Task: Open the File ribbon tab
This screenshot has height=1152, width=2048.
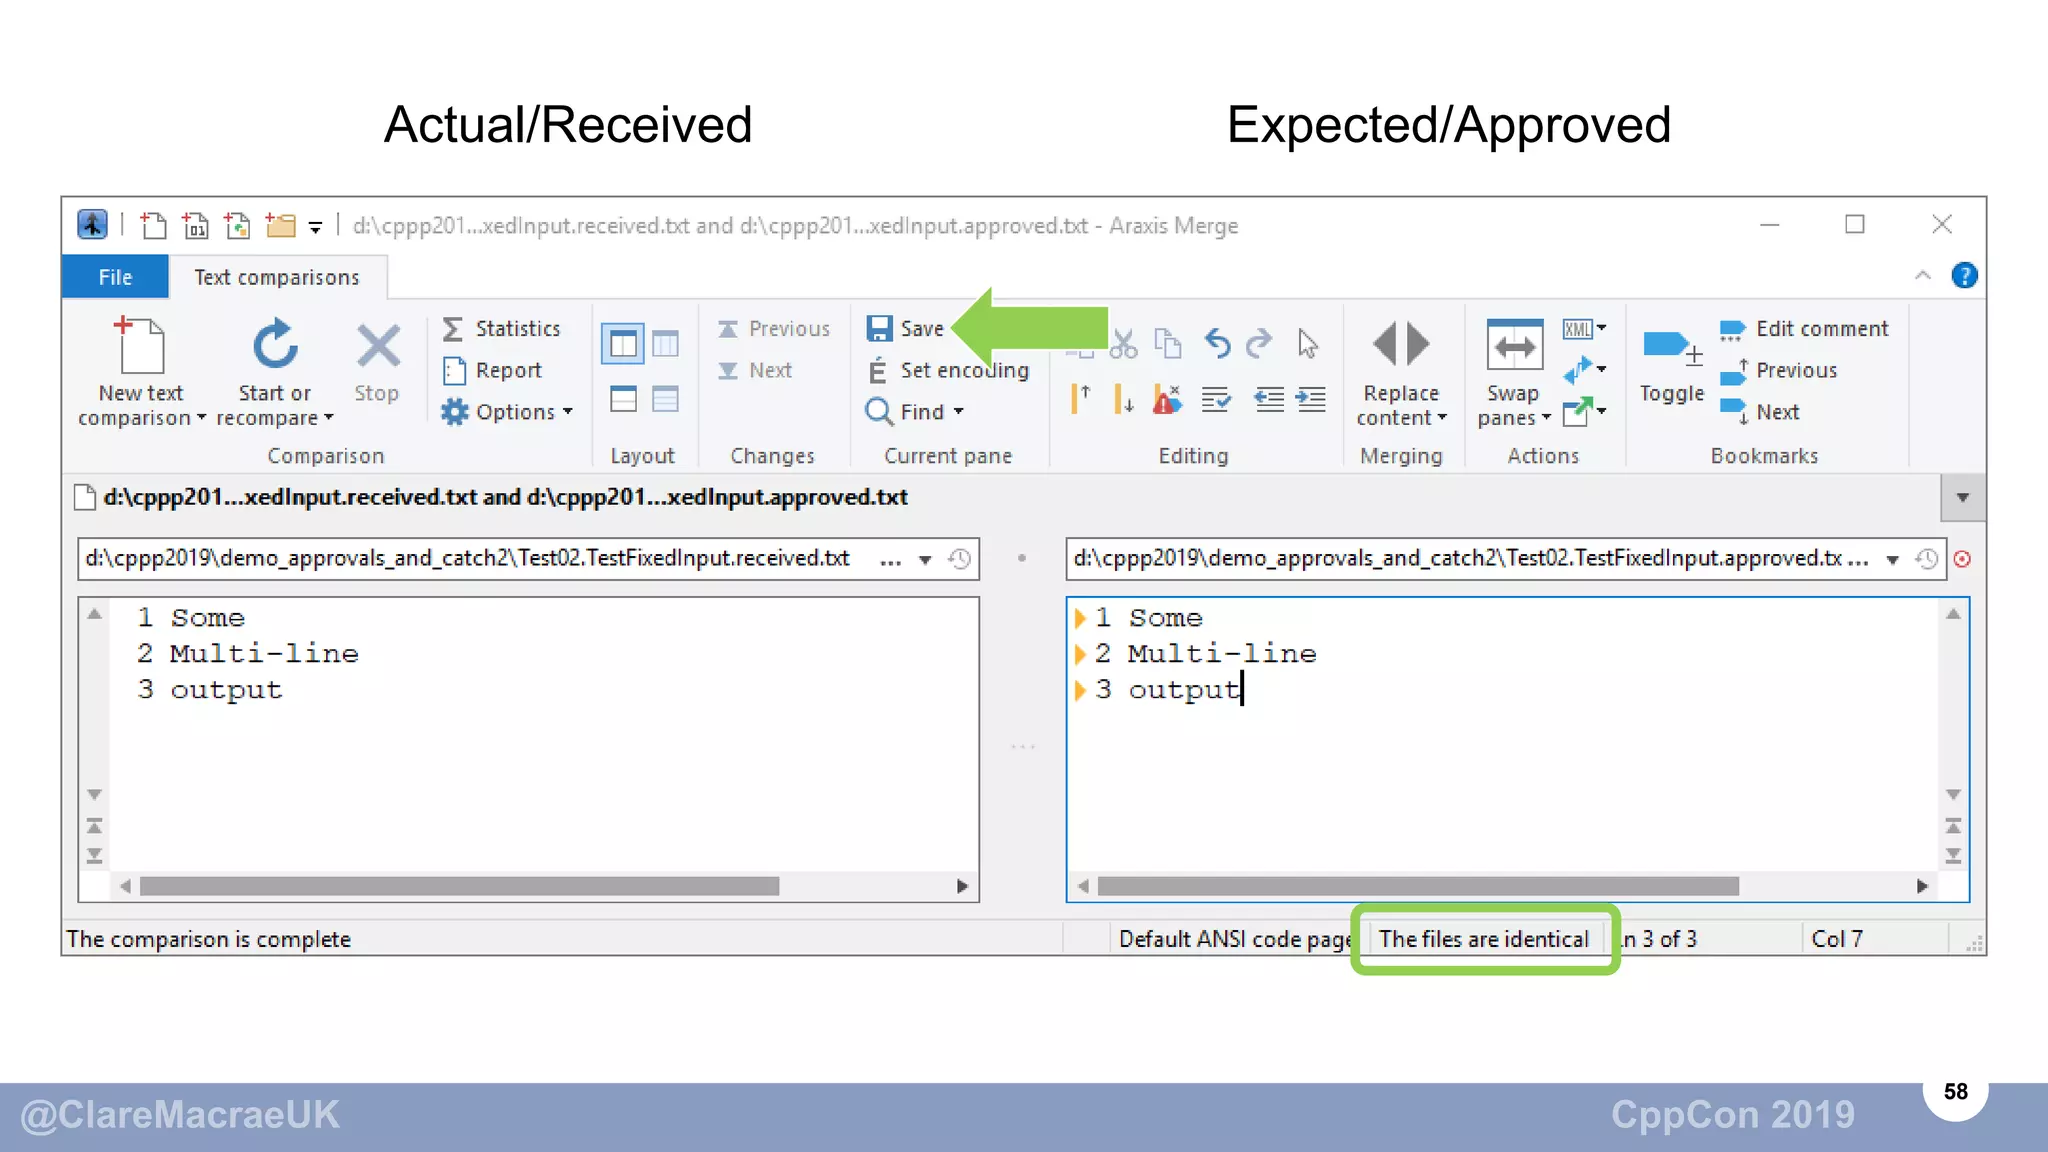Action: pyautogui.click(x=115, y=277)
